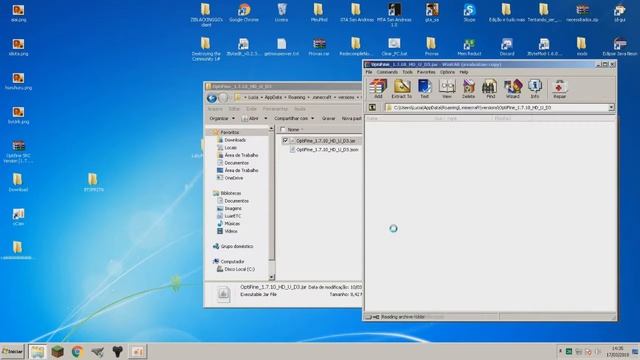Open the Google Chrome desktop shortcut
The height and width of the screenshot is (360, 640).
click(244, 13)
